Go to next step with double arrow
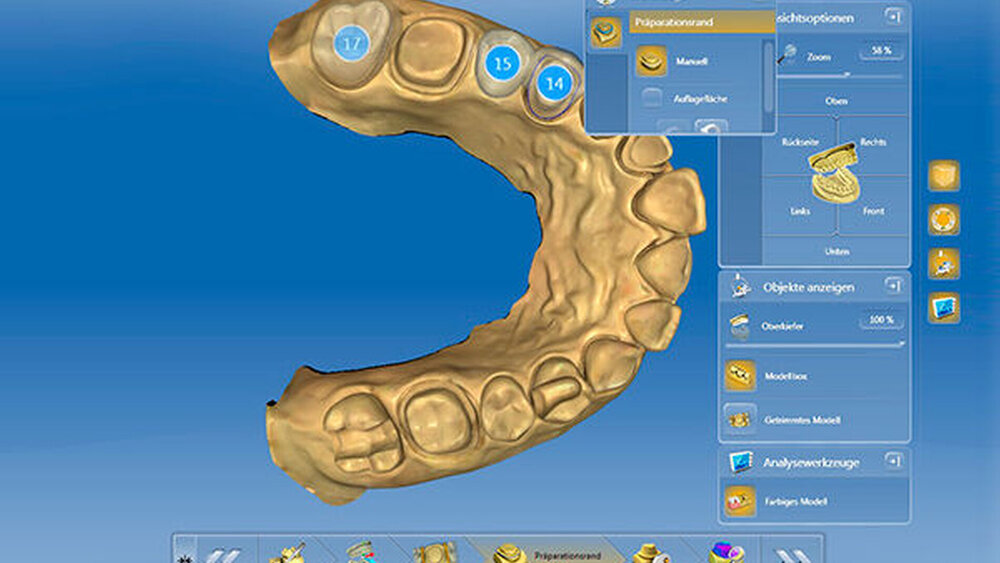Image resolution: width=1000 pixels, height=563 pixels. [x=790, y=552]
